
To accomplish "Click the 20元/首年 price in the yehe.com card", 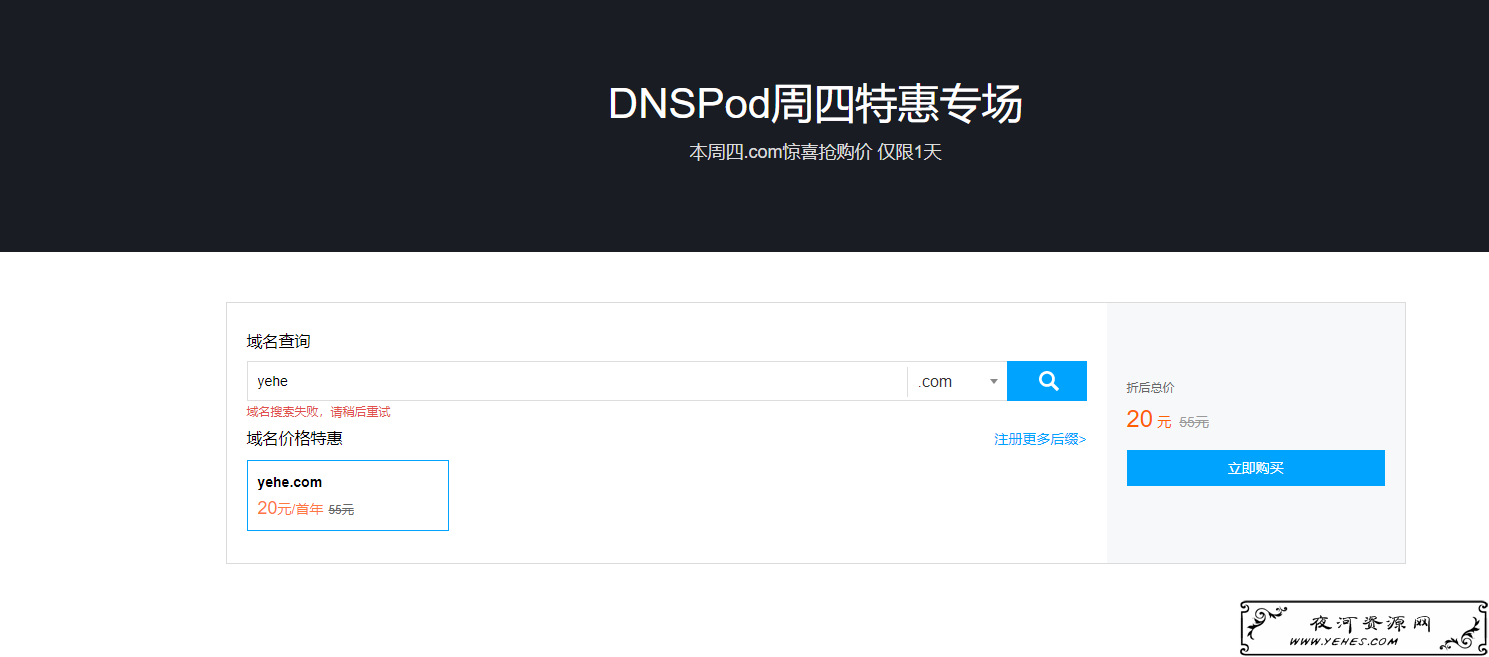I will [x=290, y=508].
